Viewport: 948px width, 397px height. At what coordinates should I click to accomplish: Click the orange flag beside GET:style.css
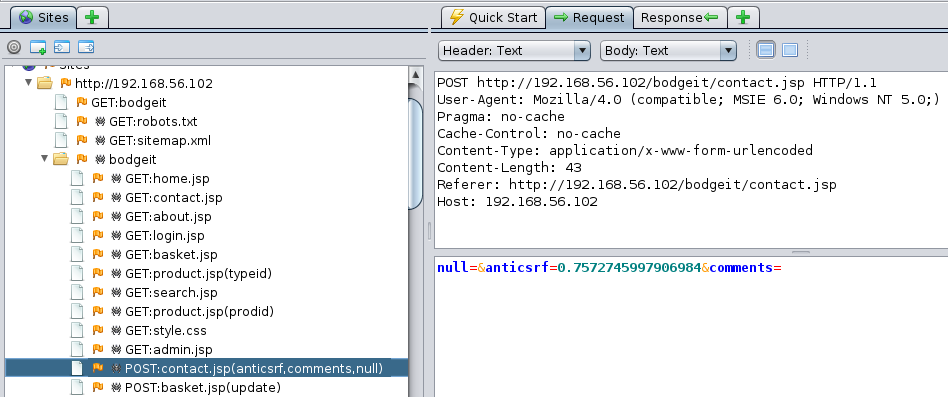(x=98, y=331)
